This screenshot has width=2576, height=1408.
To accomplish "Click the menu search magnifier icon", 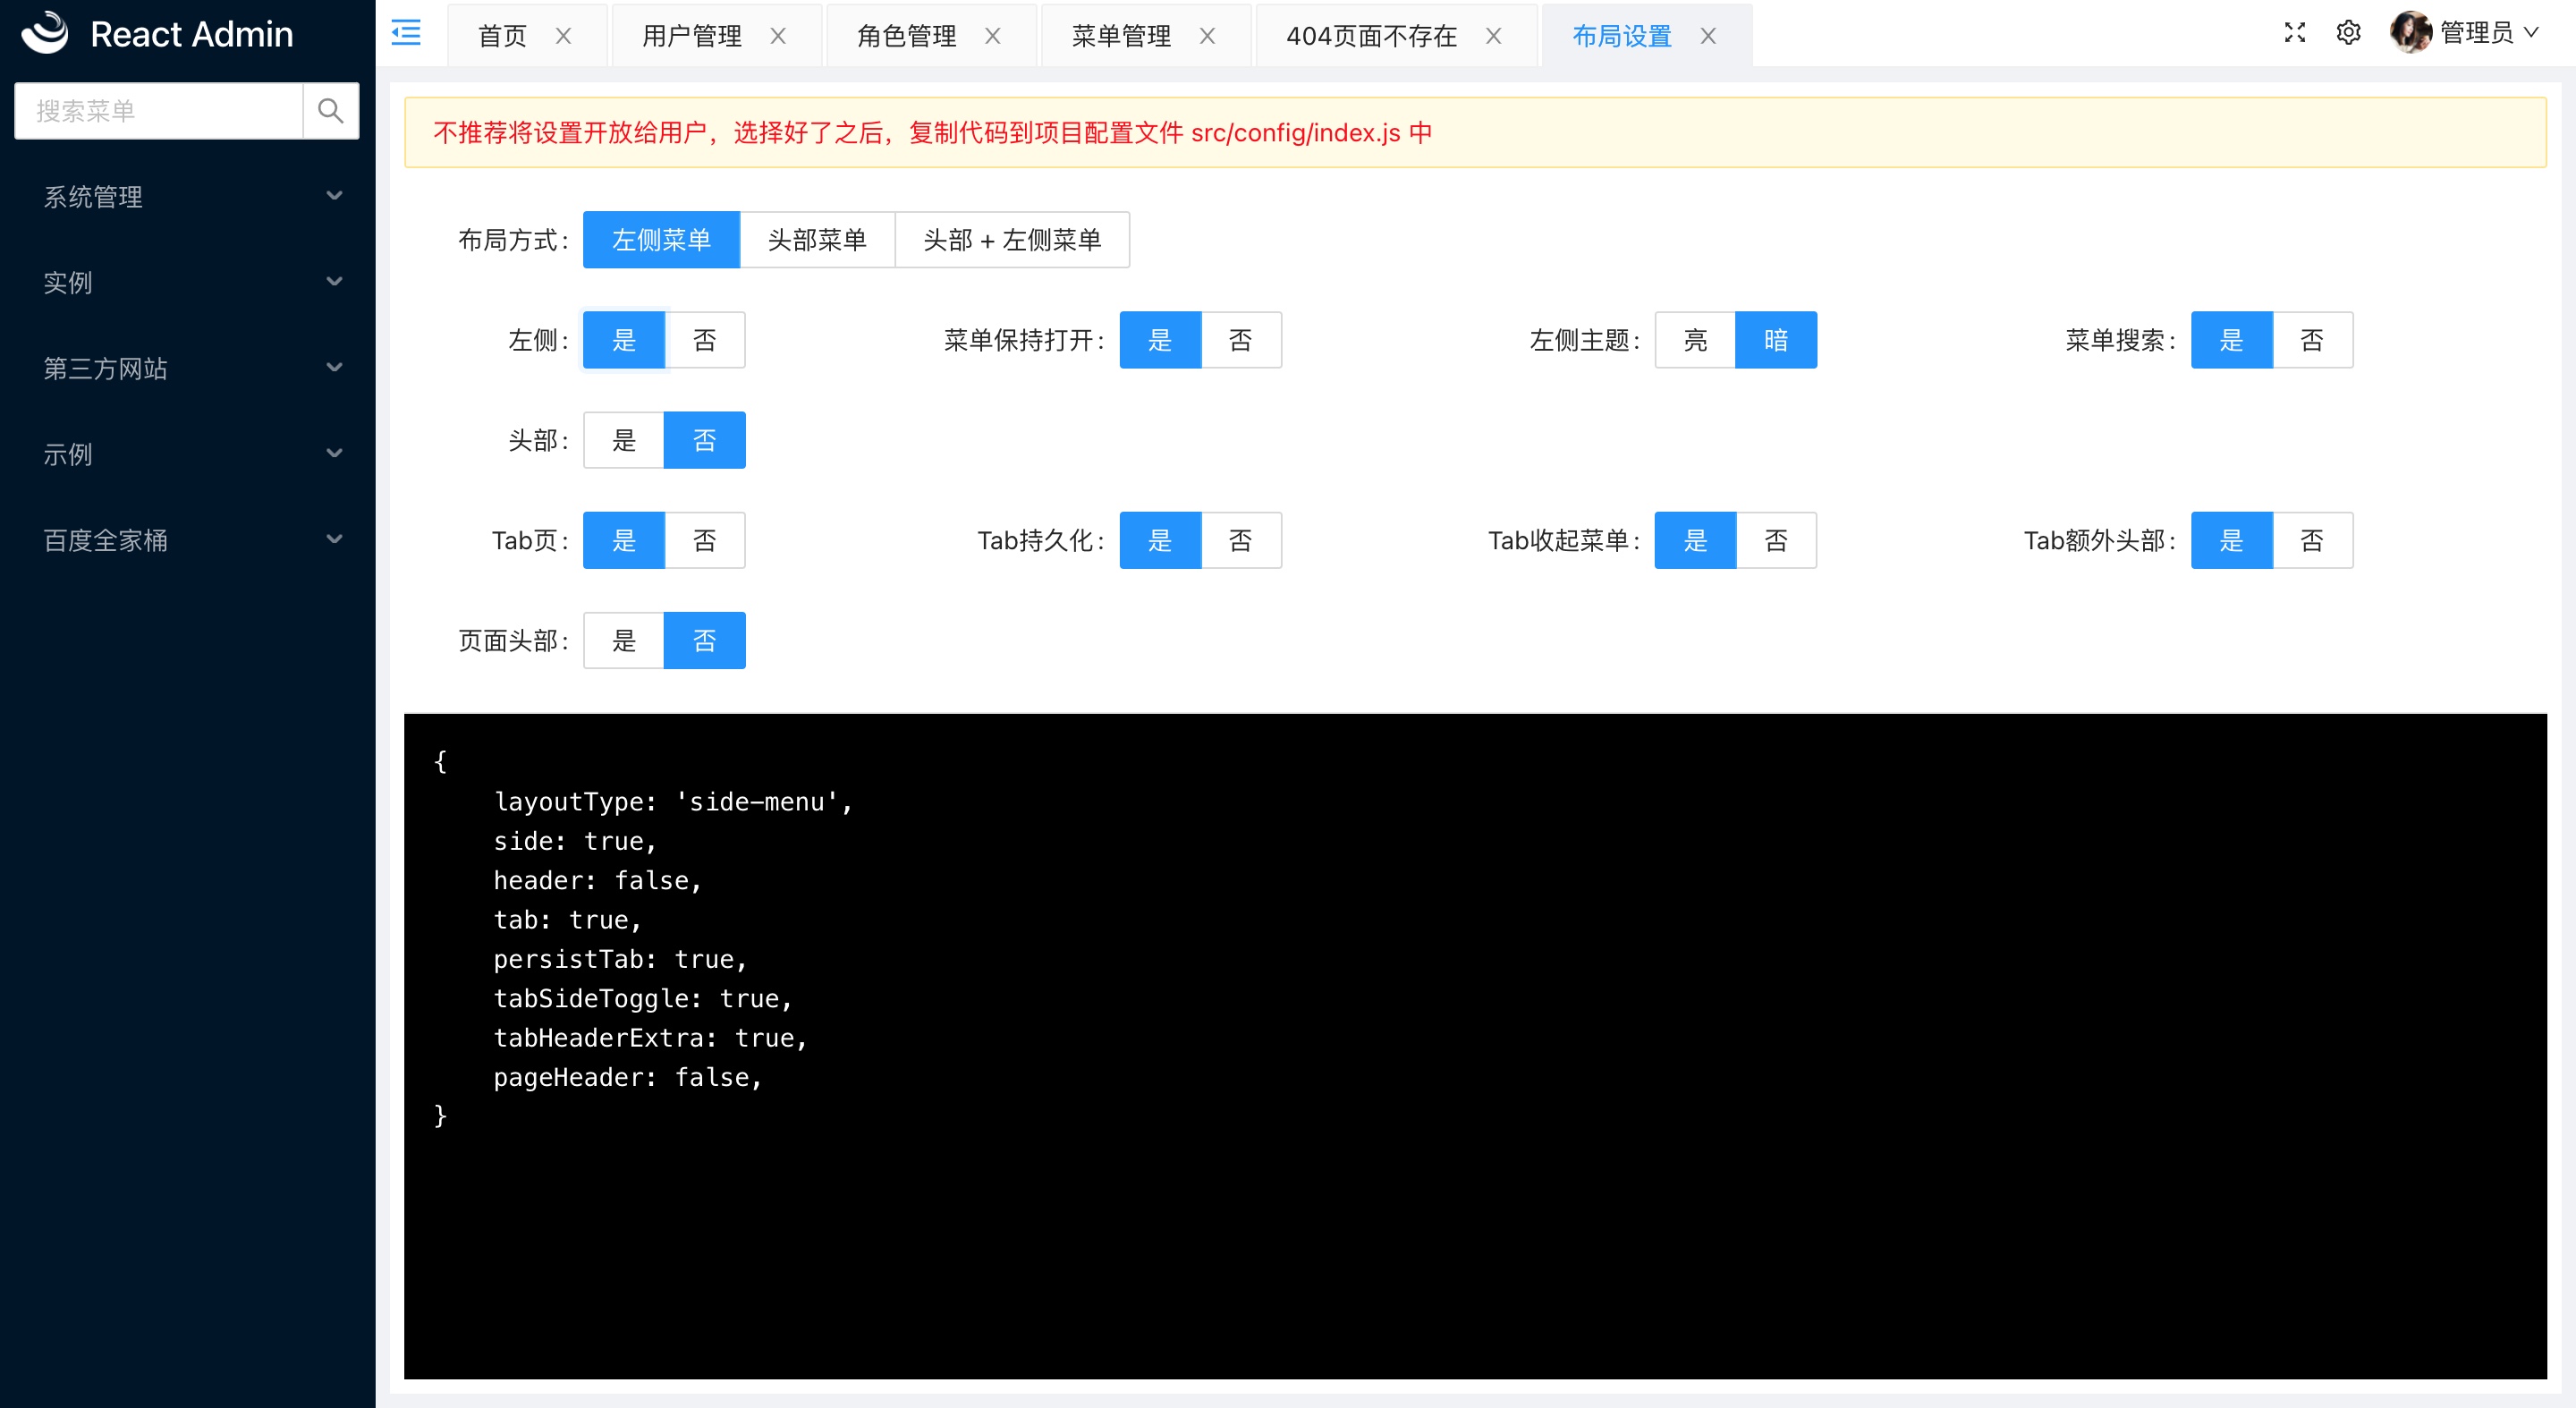I will [330, 111].
